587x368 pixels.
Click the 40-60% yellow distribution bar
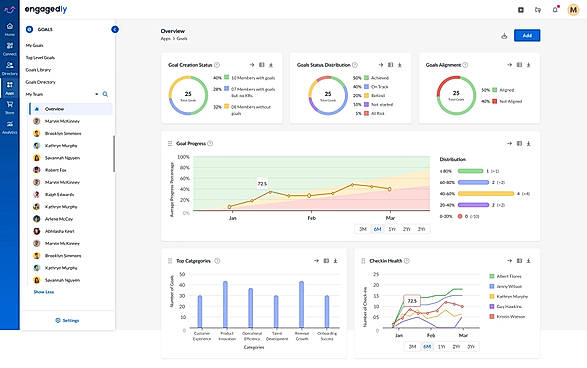click(x=486, y=194)
